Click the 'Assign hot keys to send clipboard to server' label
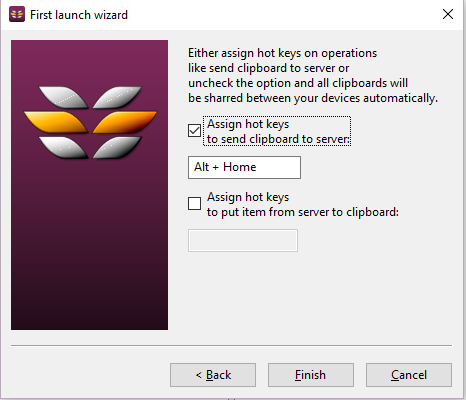Image resolution: width=466 pixels, height=400 pixels. click(277, 131)
